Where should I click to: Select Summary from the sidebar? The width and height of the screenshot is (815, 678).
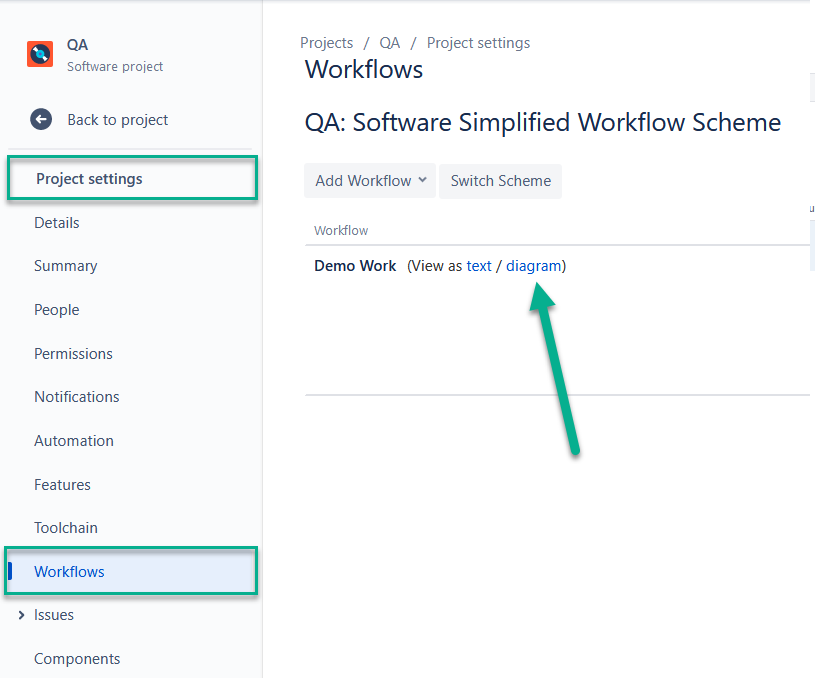tap(65, 266)
